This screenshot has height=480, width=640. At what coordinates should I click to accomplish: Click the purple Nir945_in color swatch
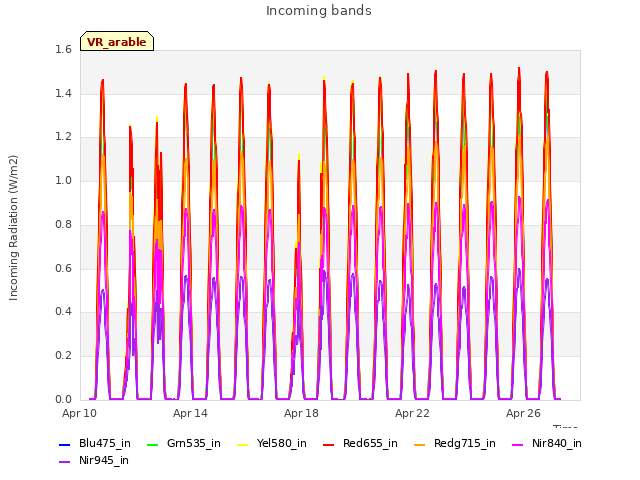pos(65,462)
